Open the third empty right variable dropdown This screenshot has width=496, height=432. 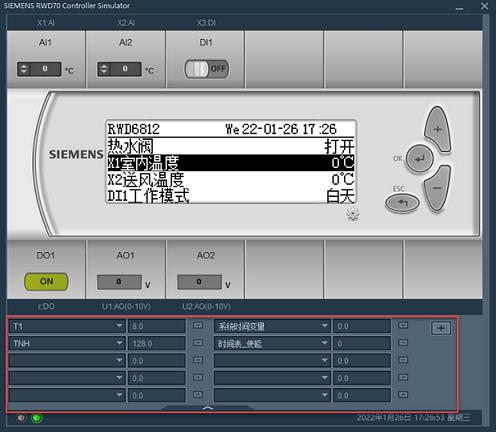click(272, 361)
